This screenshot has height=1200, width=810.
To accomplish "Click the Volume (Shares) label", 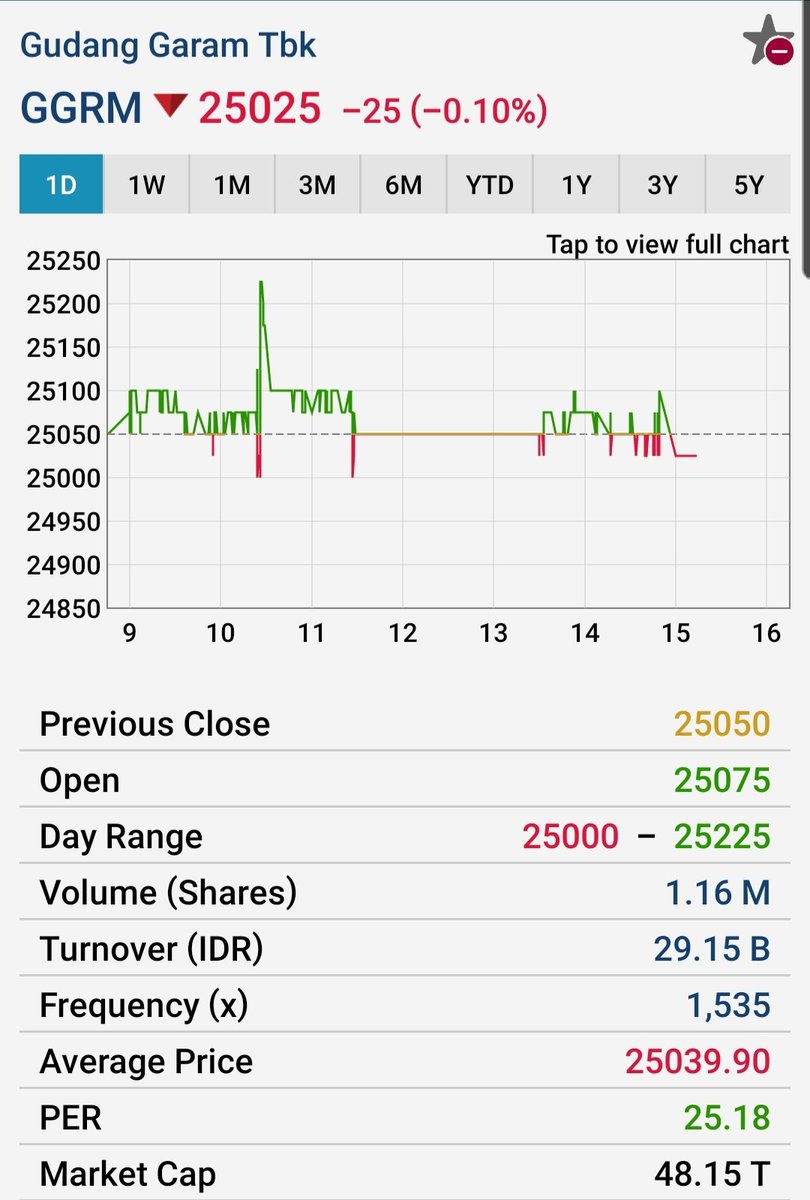I will point(168,892).
